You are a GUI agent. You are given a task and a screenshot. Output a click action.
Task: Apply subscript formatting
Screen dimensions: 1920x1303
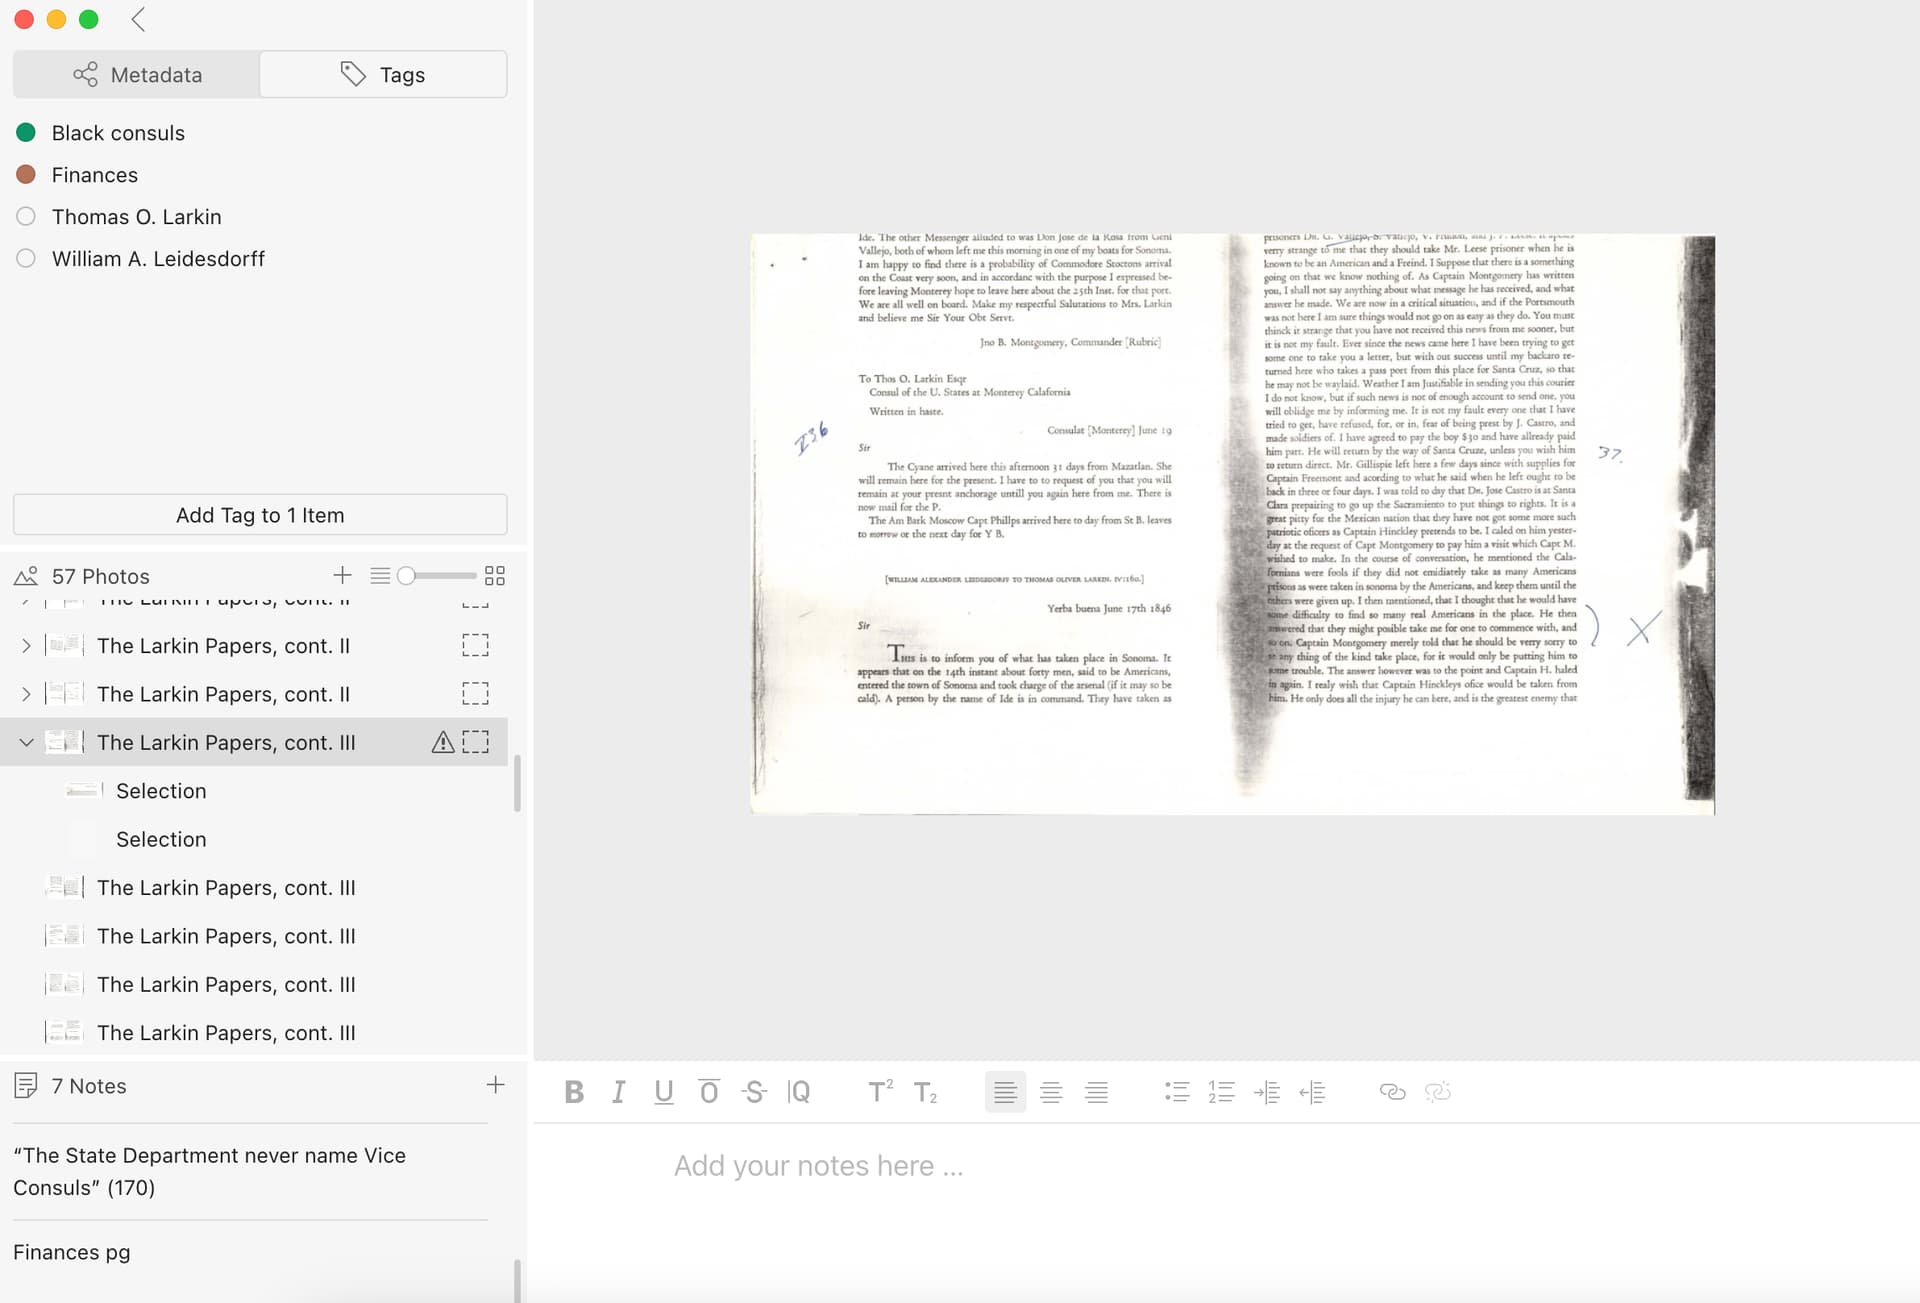[x=925, y=1092]
